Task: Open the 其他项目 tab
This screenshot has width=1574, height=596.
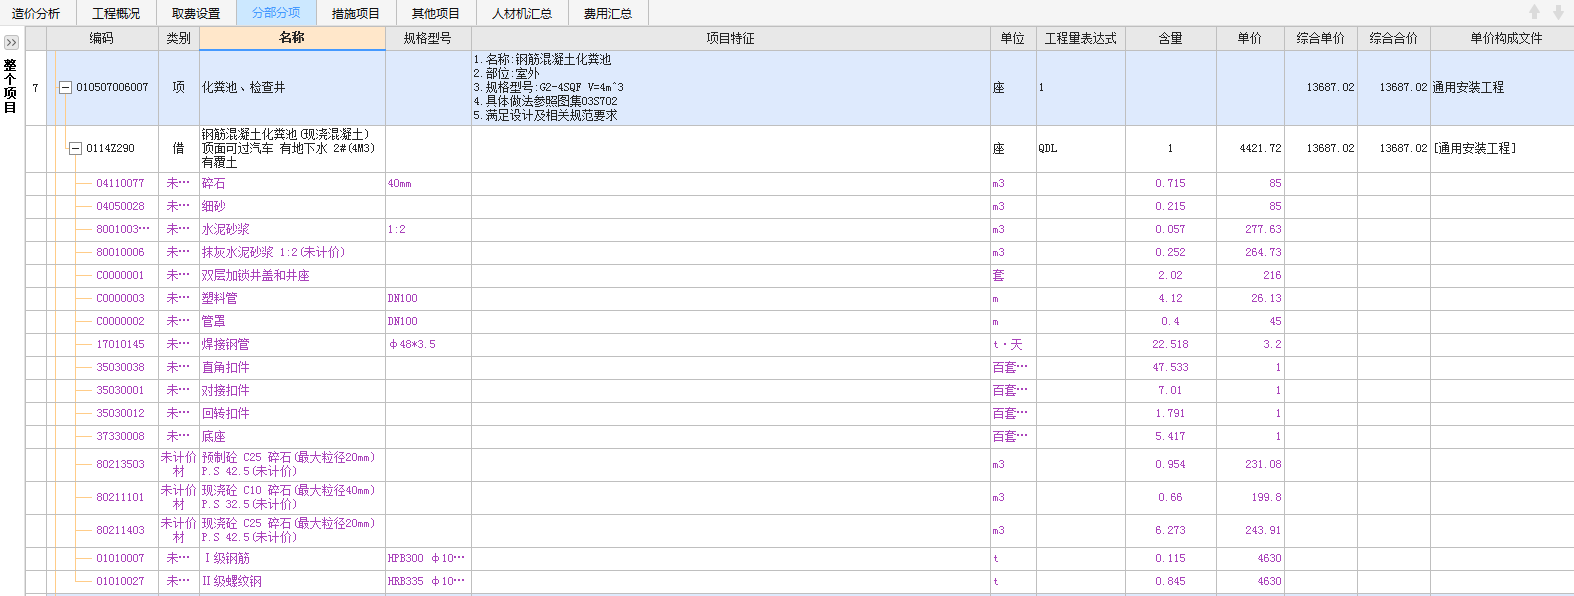Action: click(x=436, y=13)
